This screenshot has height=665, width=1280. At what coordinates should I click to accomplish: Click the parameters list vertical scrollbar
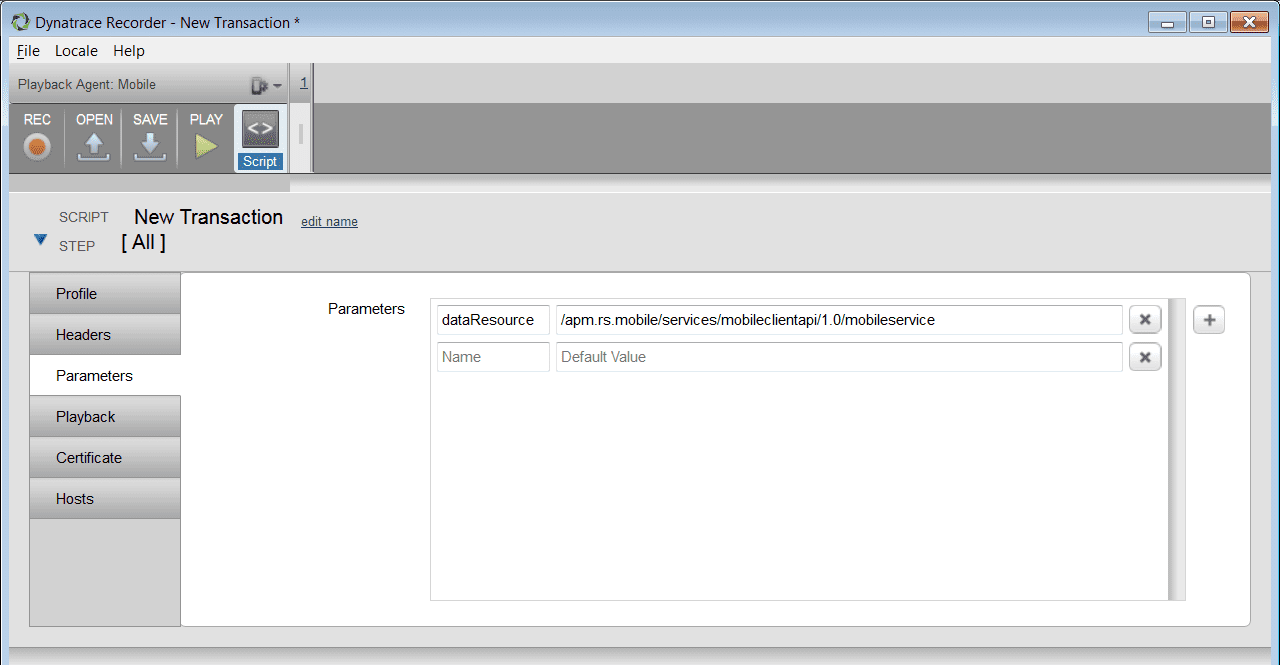tap(1176, 449)
